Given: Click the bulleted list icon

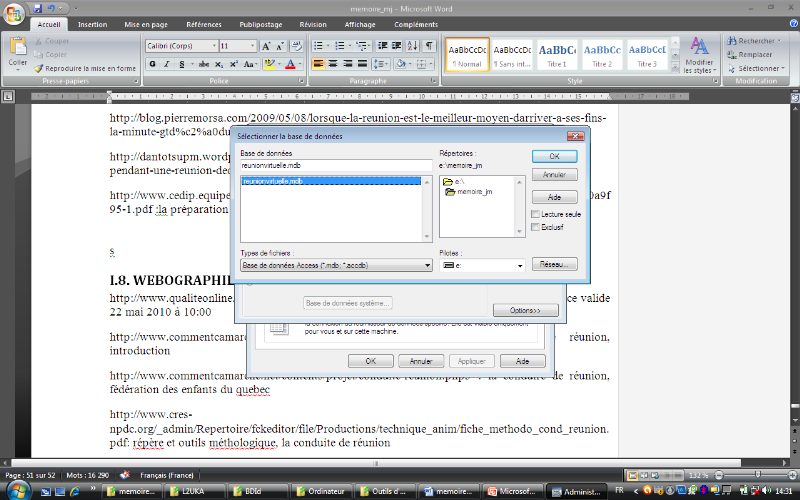Looking at the screenshot, I should coord(318,46).
